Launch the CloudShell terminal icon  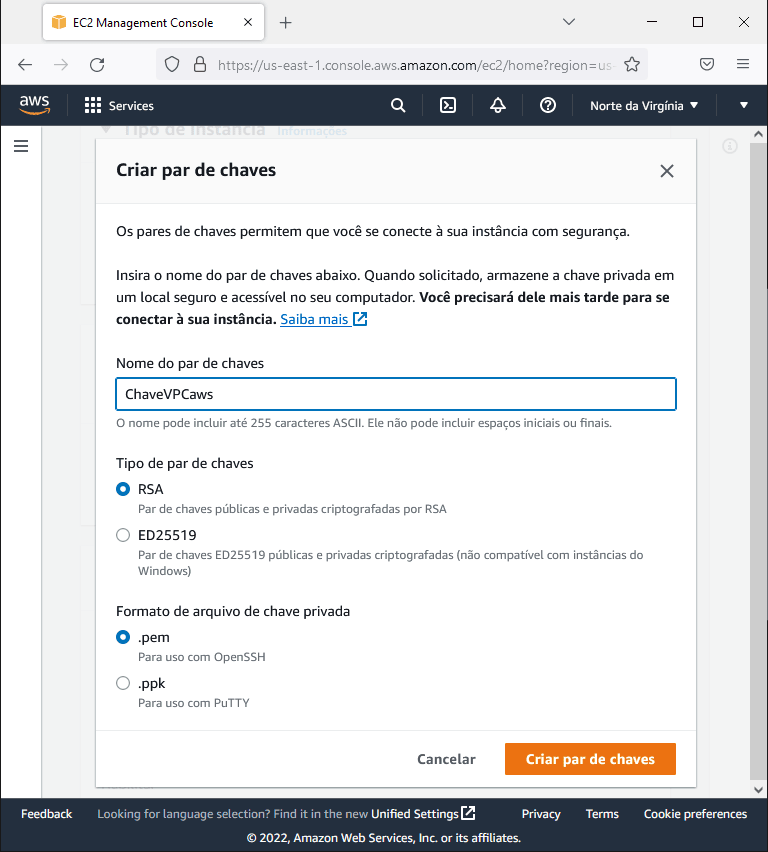tap(447, 105)
